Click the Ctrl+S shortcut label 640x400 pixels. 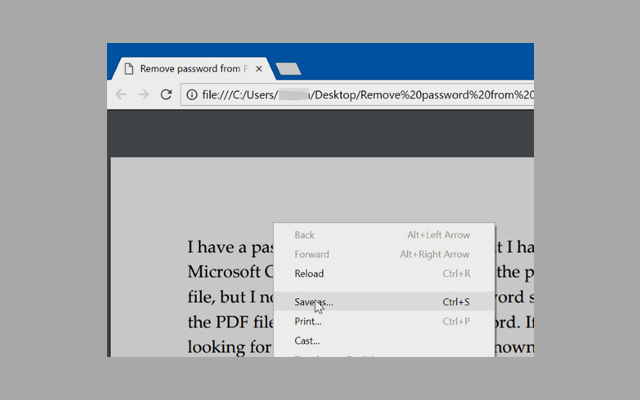[456, 301]
